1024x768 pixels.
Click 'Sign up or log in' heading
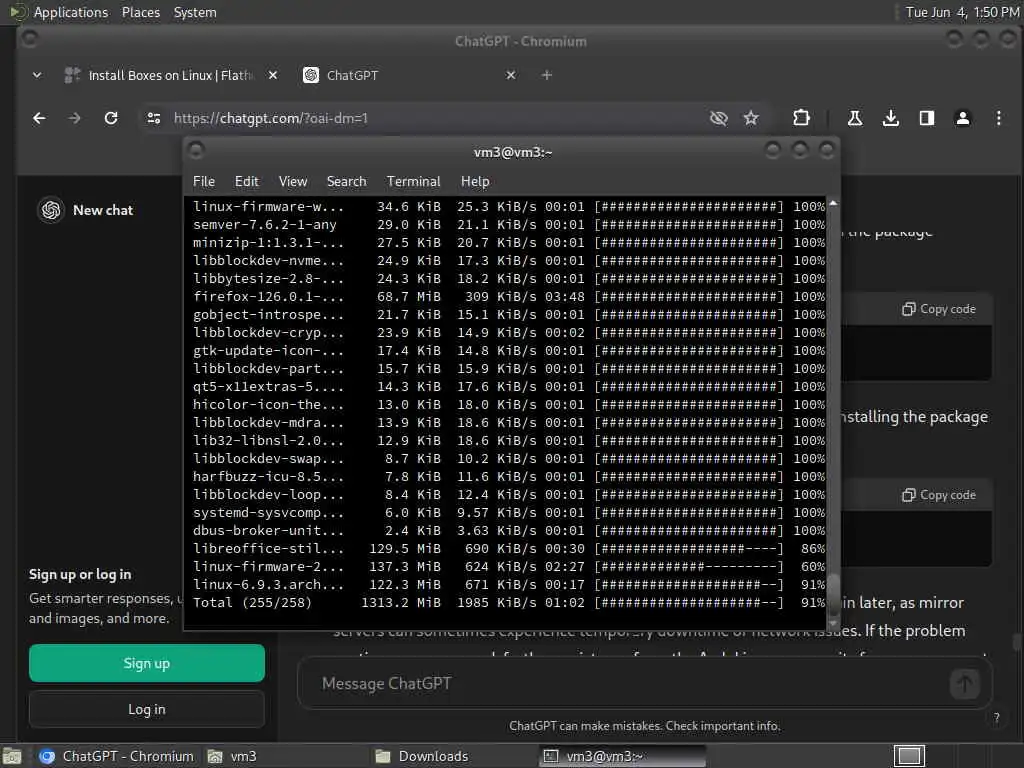coord(80,575)
